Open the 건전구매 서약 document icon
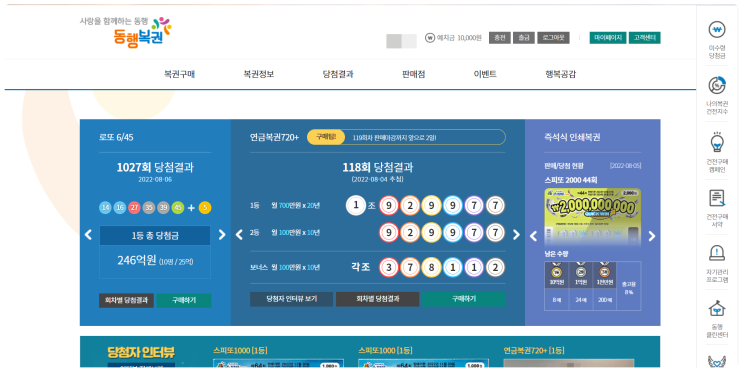 point(717,198)
